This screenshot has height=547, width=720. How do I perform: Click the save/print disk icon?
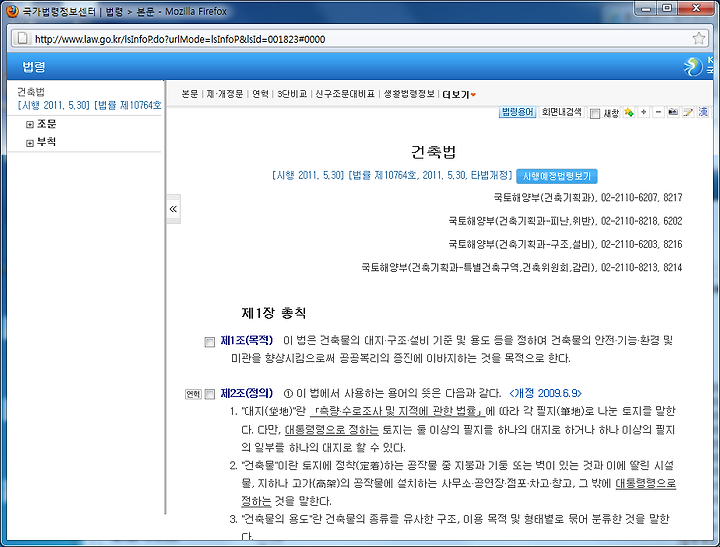click(673, 112)
